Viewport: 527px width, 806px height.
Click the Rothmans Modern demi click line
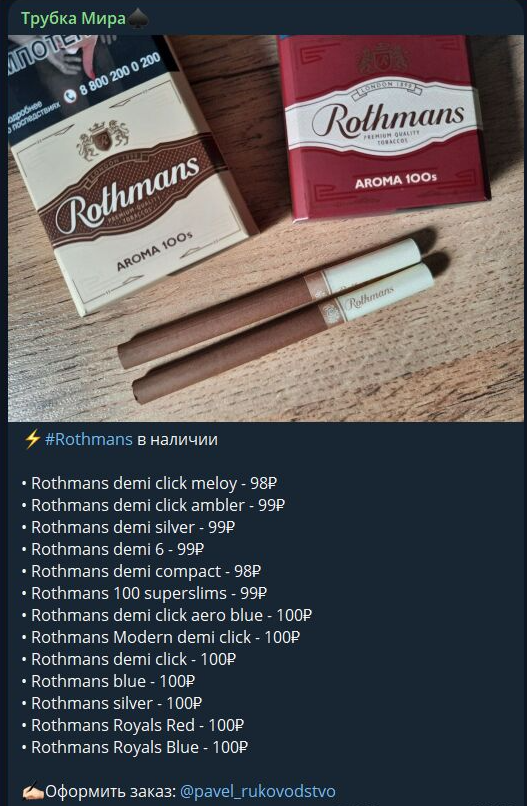click(160, 638)
